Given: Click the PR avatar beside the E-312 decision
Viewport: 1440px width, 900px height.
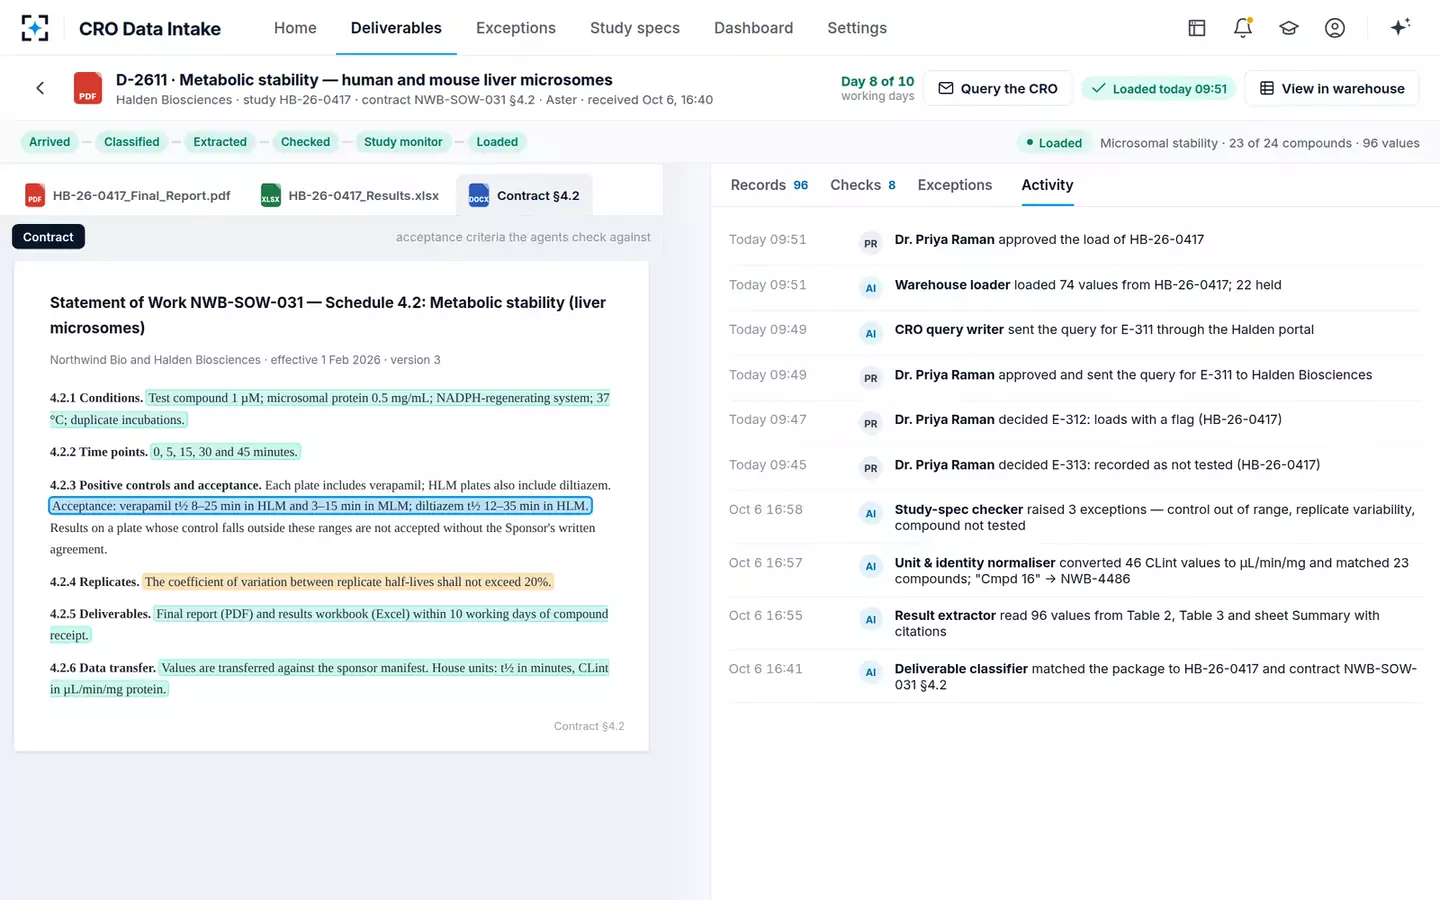Looking at the screenshot, I should click(870, 423).
